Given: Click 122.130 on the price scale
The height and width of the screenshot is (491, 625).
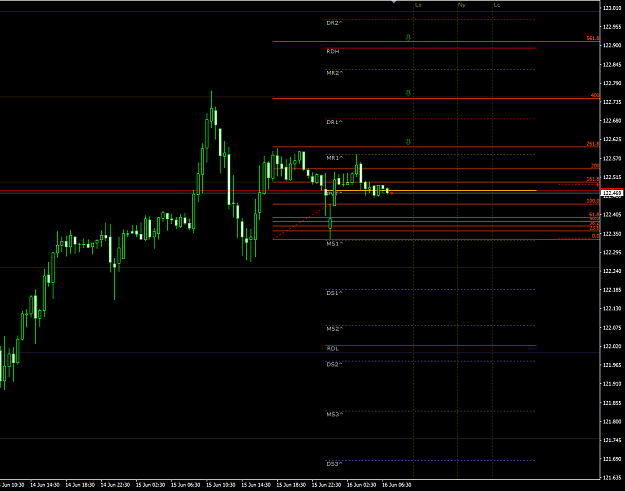Looking at the screenshot, I should coord(612,308).
